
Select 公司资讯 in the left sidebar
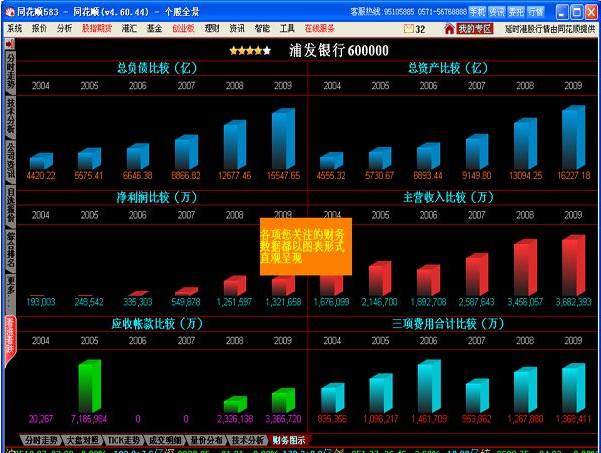coord(10,160)
